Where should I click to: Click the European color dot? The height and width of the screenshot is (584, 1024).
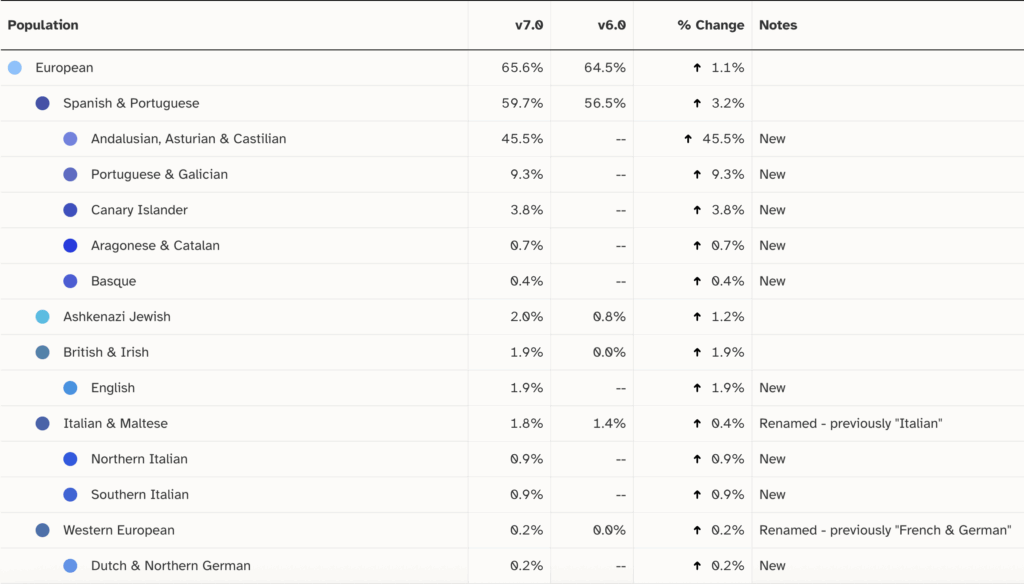(x=14, y=68)
